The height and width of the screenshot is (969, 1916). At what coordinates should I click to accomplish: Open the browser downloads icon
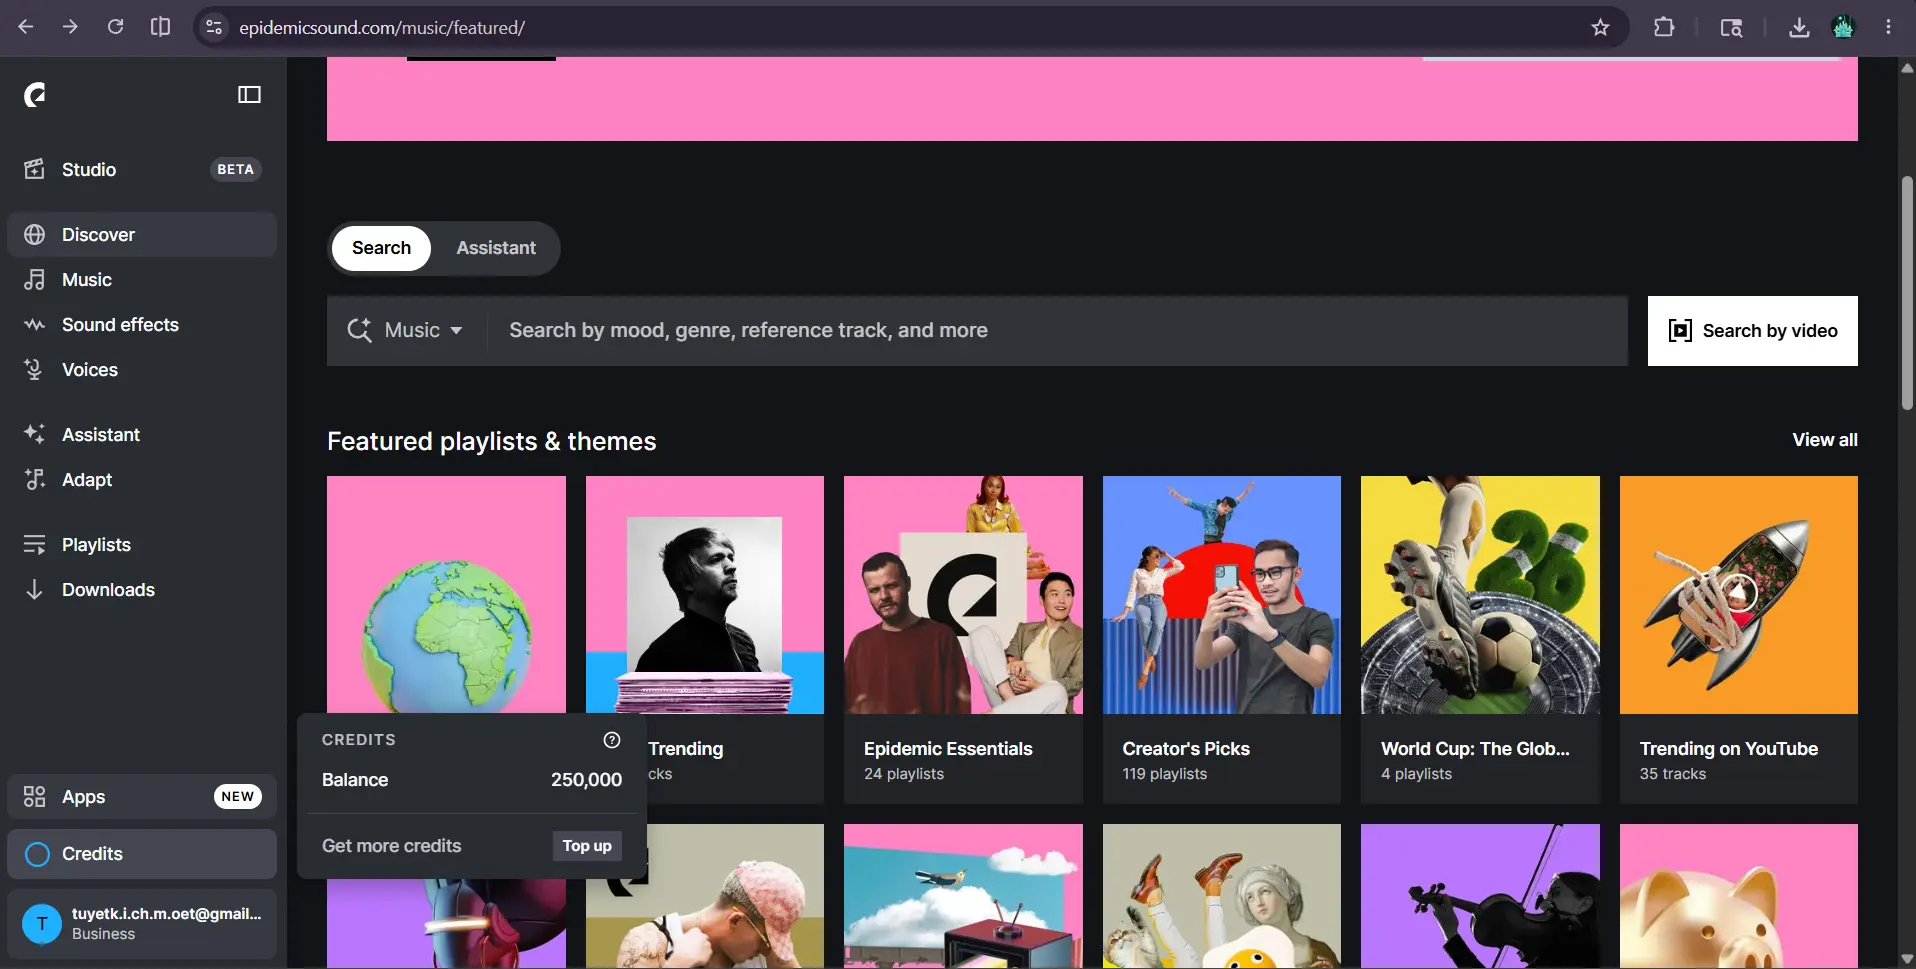coord(1799,27)
